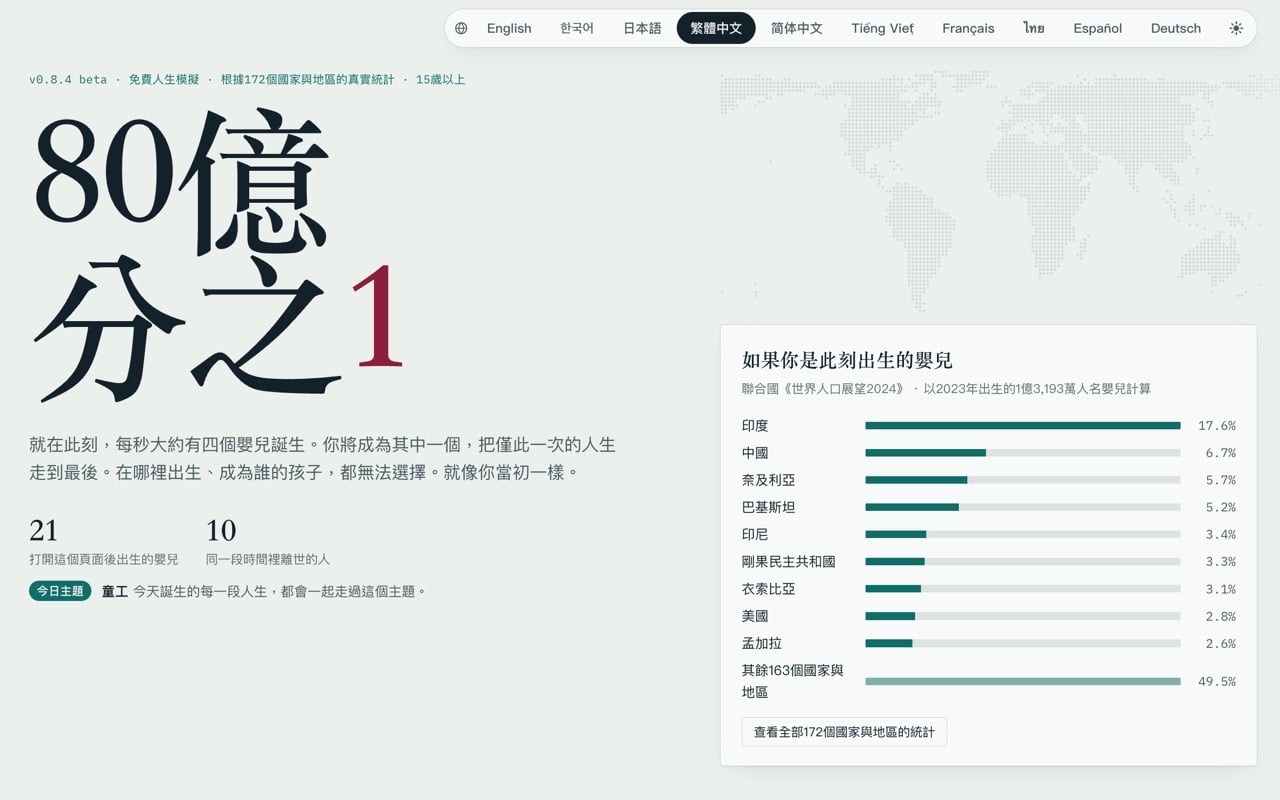Click the 奈及利亞 country label

click(x=769, y=480)
